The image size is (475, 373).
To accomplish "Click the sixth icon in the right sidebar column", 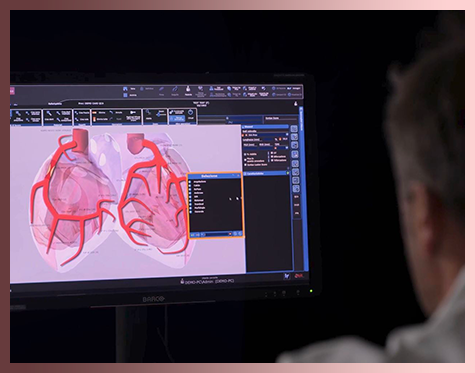I will 296,172.
